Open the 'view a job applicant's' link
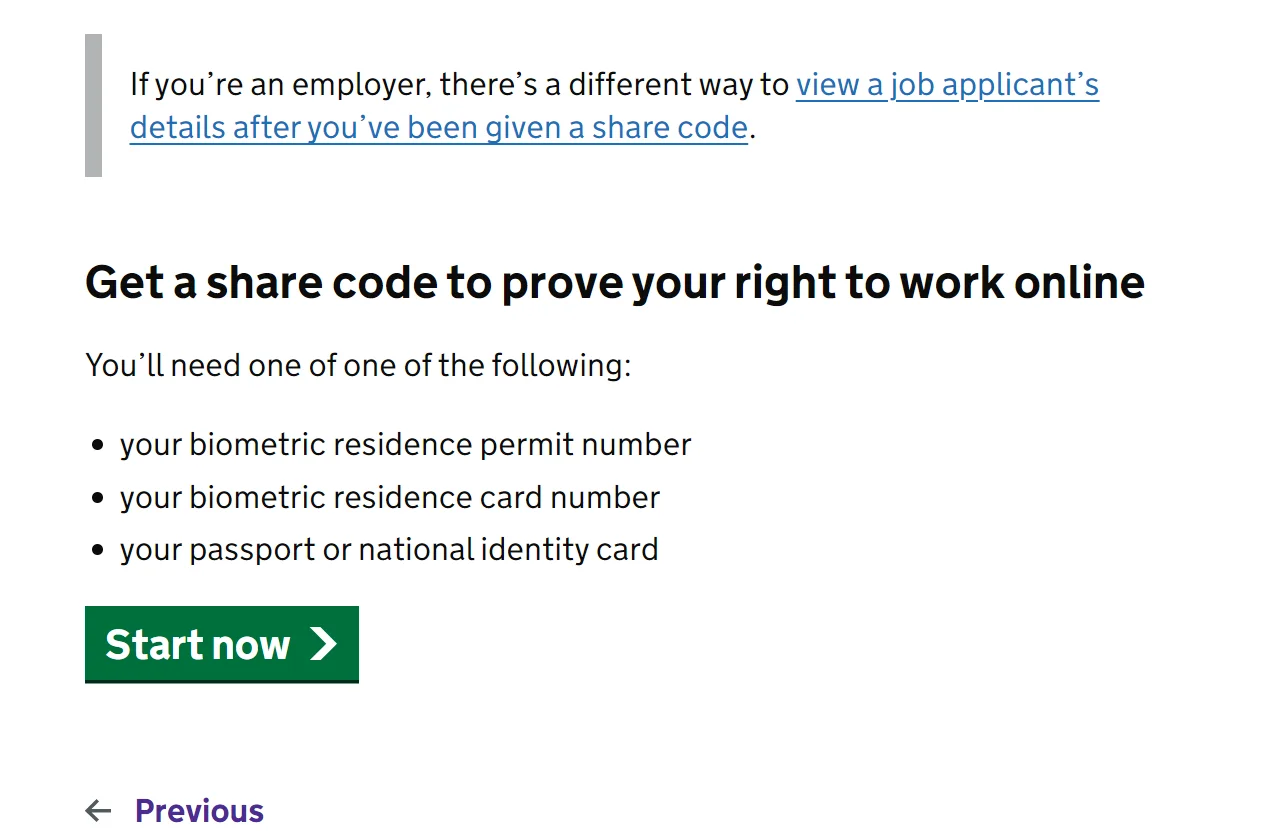 click(947, 85)
